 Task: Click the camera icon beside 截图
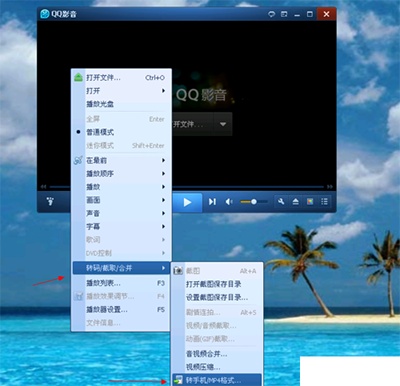[x=178, y=271]
